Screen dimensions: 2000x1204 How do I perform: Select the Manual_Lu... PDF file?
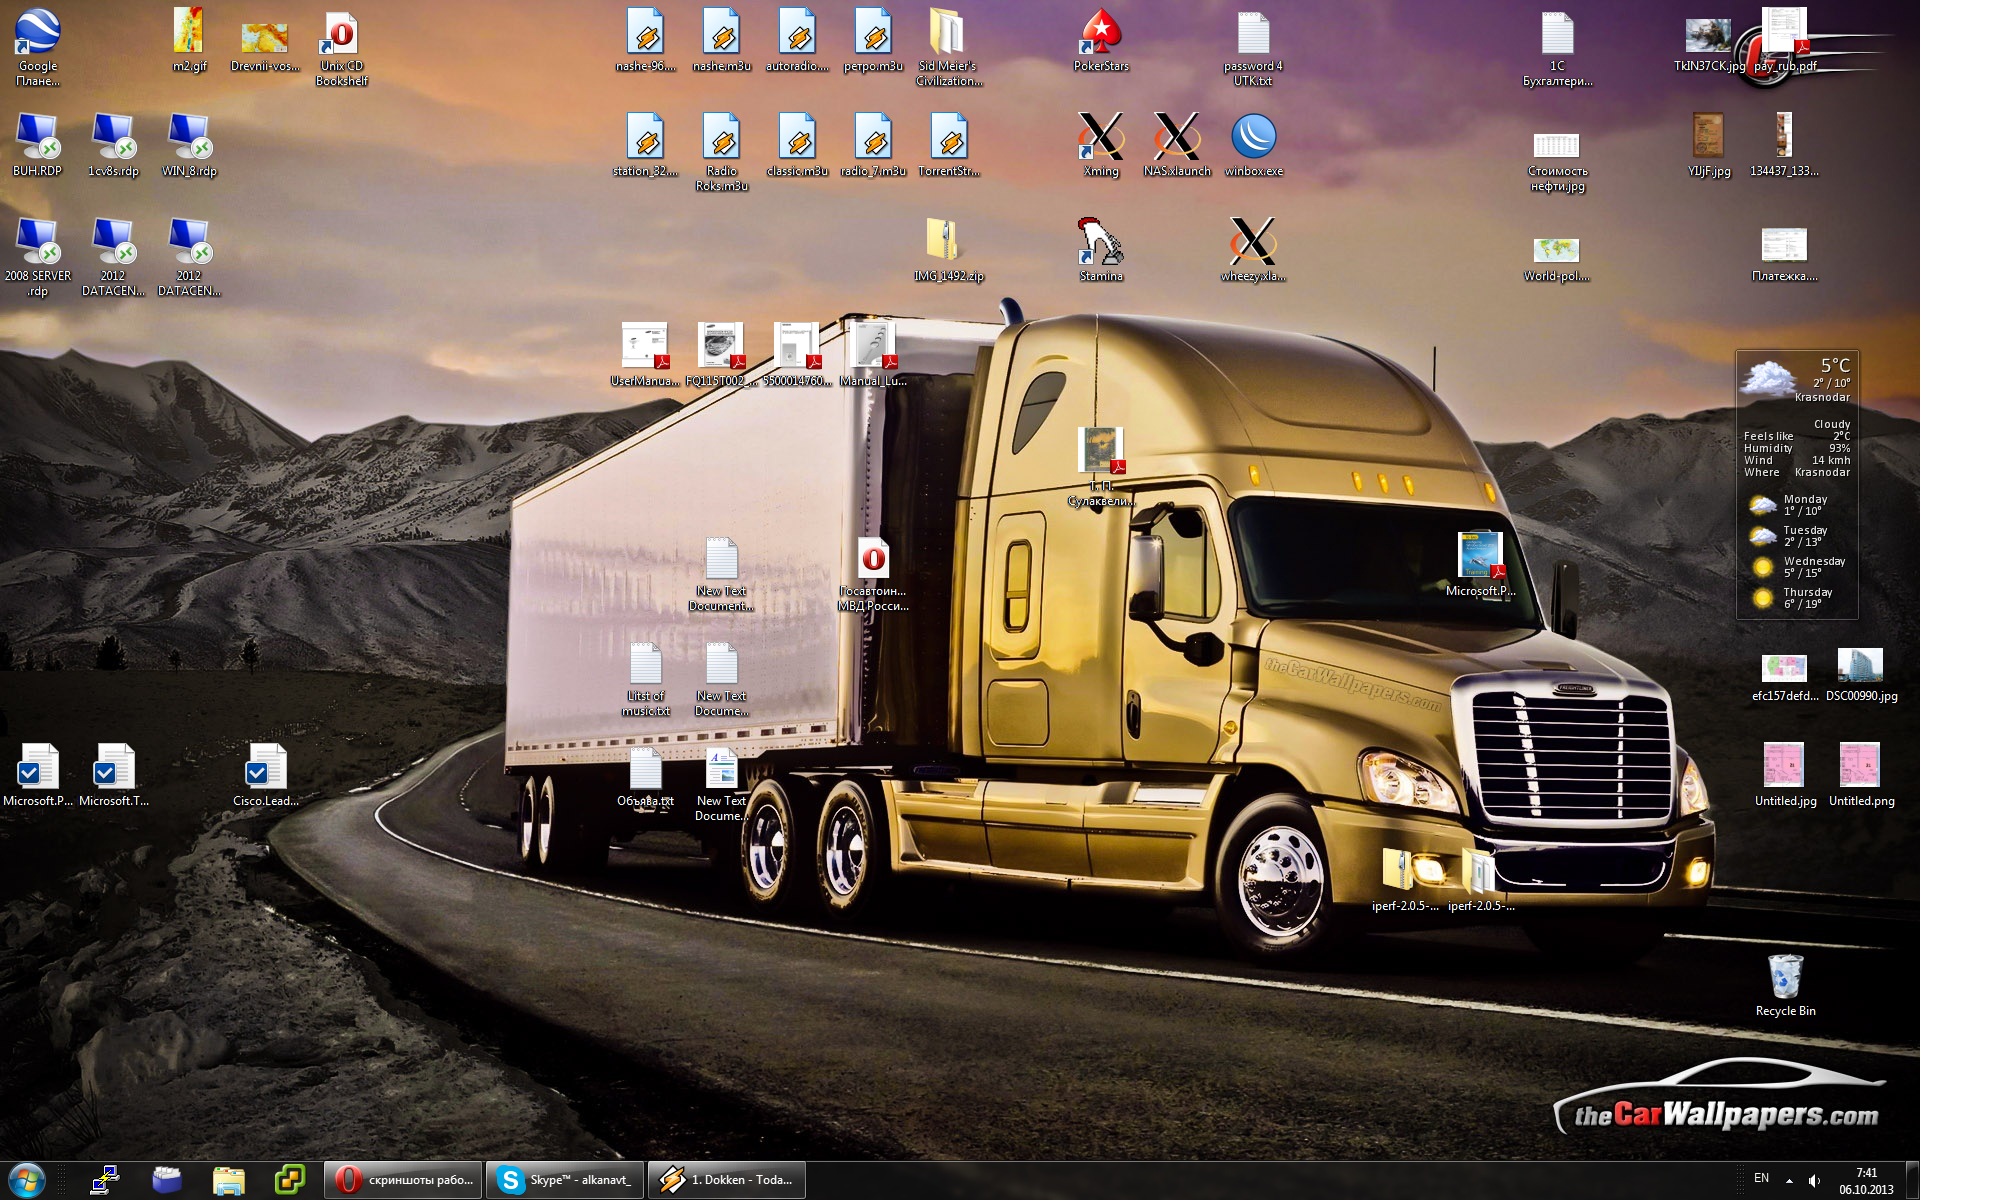click(x=873, y=355)
